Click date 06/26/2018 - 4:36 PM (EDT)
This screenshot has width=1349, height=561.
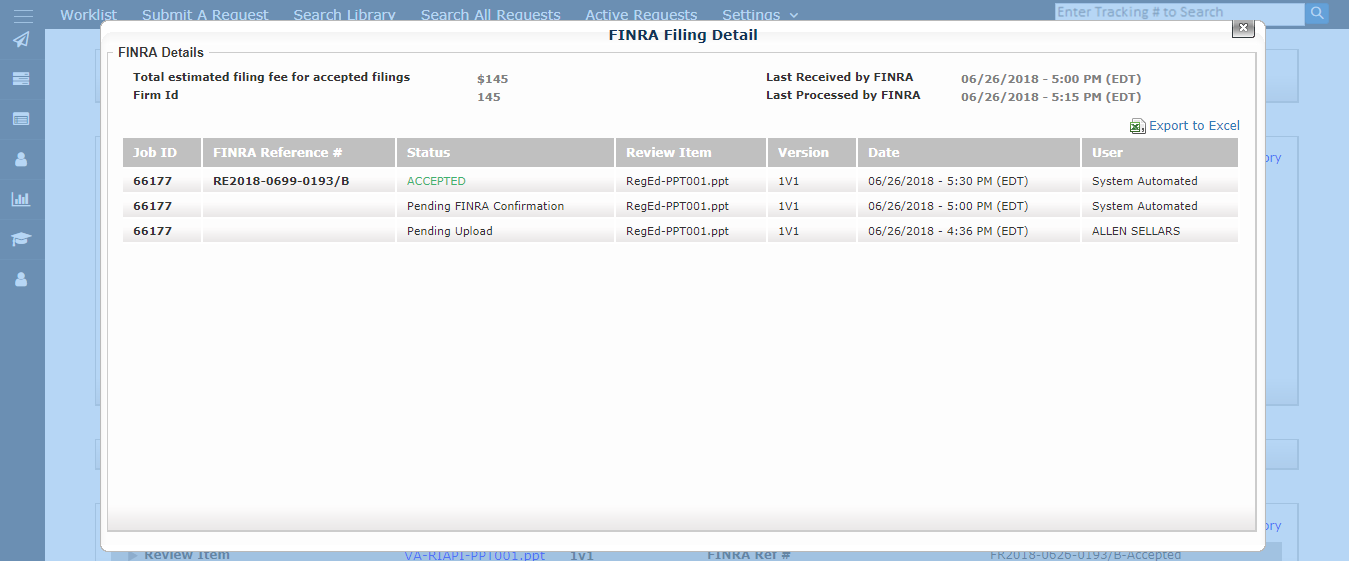click(x=948, y=231)
